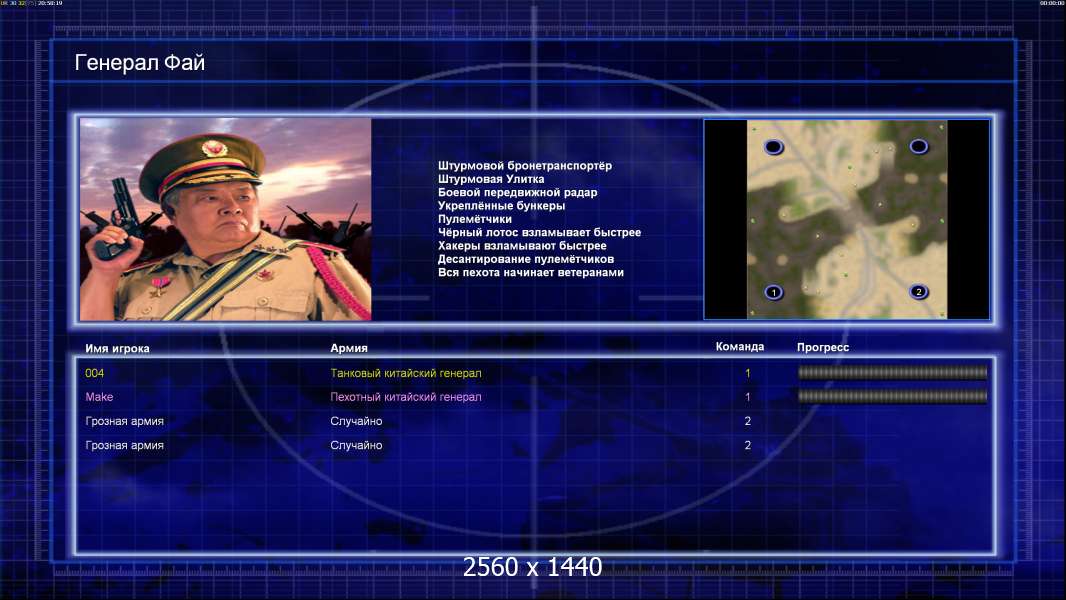Click the 'Генерал Фай' title heading
Viewport: 1066px width, 600px height.
[139, 63]
